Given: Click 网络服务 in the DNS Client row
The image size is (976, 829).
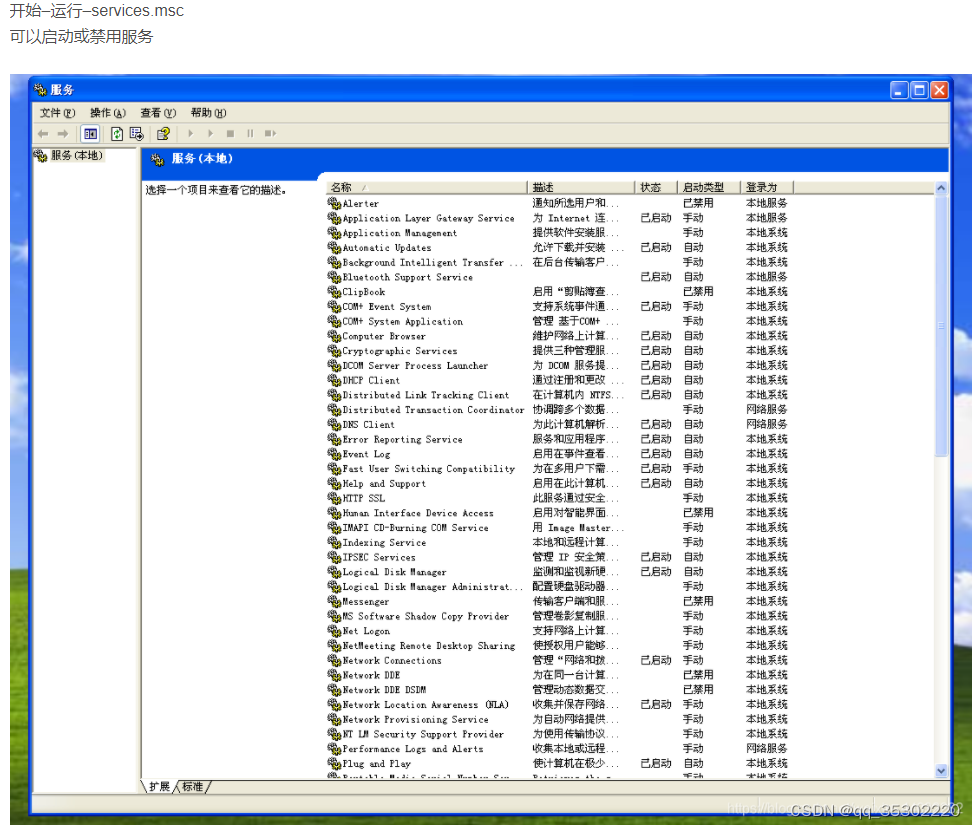Looking at the screenshot, I should click(766, 424).
